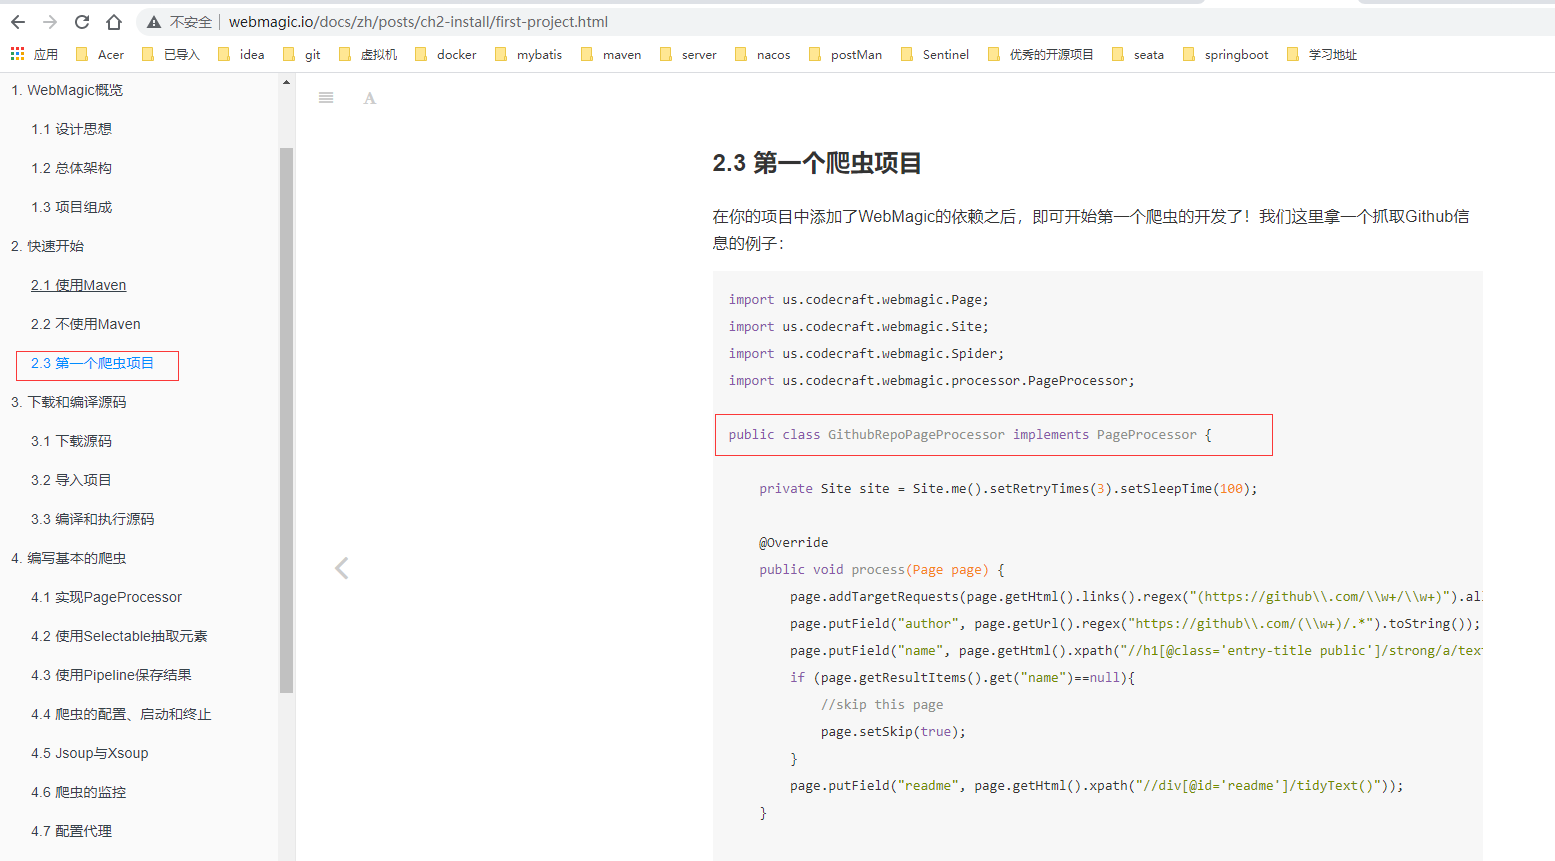Open the 2.1 使用Maven section link
1555x861 pixels.
click(x=78, y=284)
